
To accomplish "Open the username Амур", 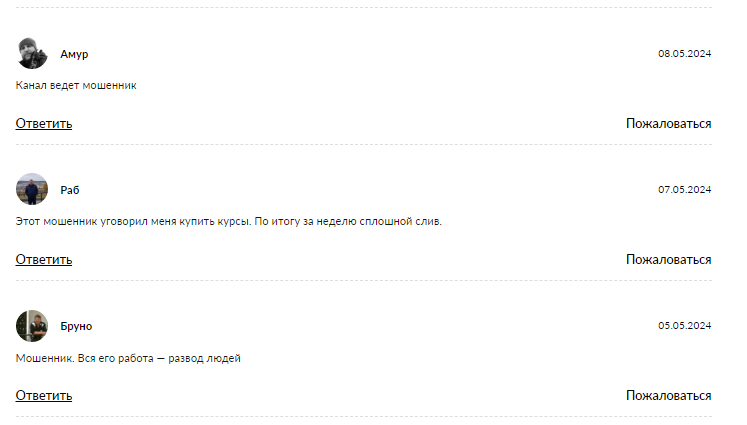I will (74, 54).
